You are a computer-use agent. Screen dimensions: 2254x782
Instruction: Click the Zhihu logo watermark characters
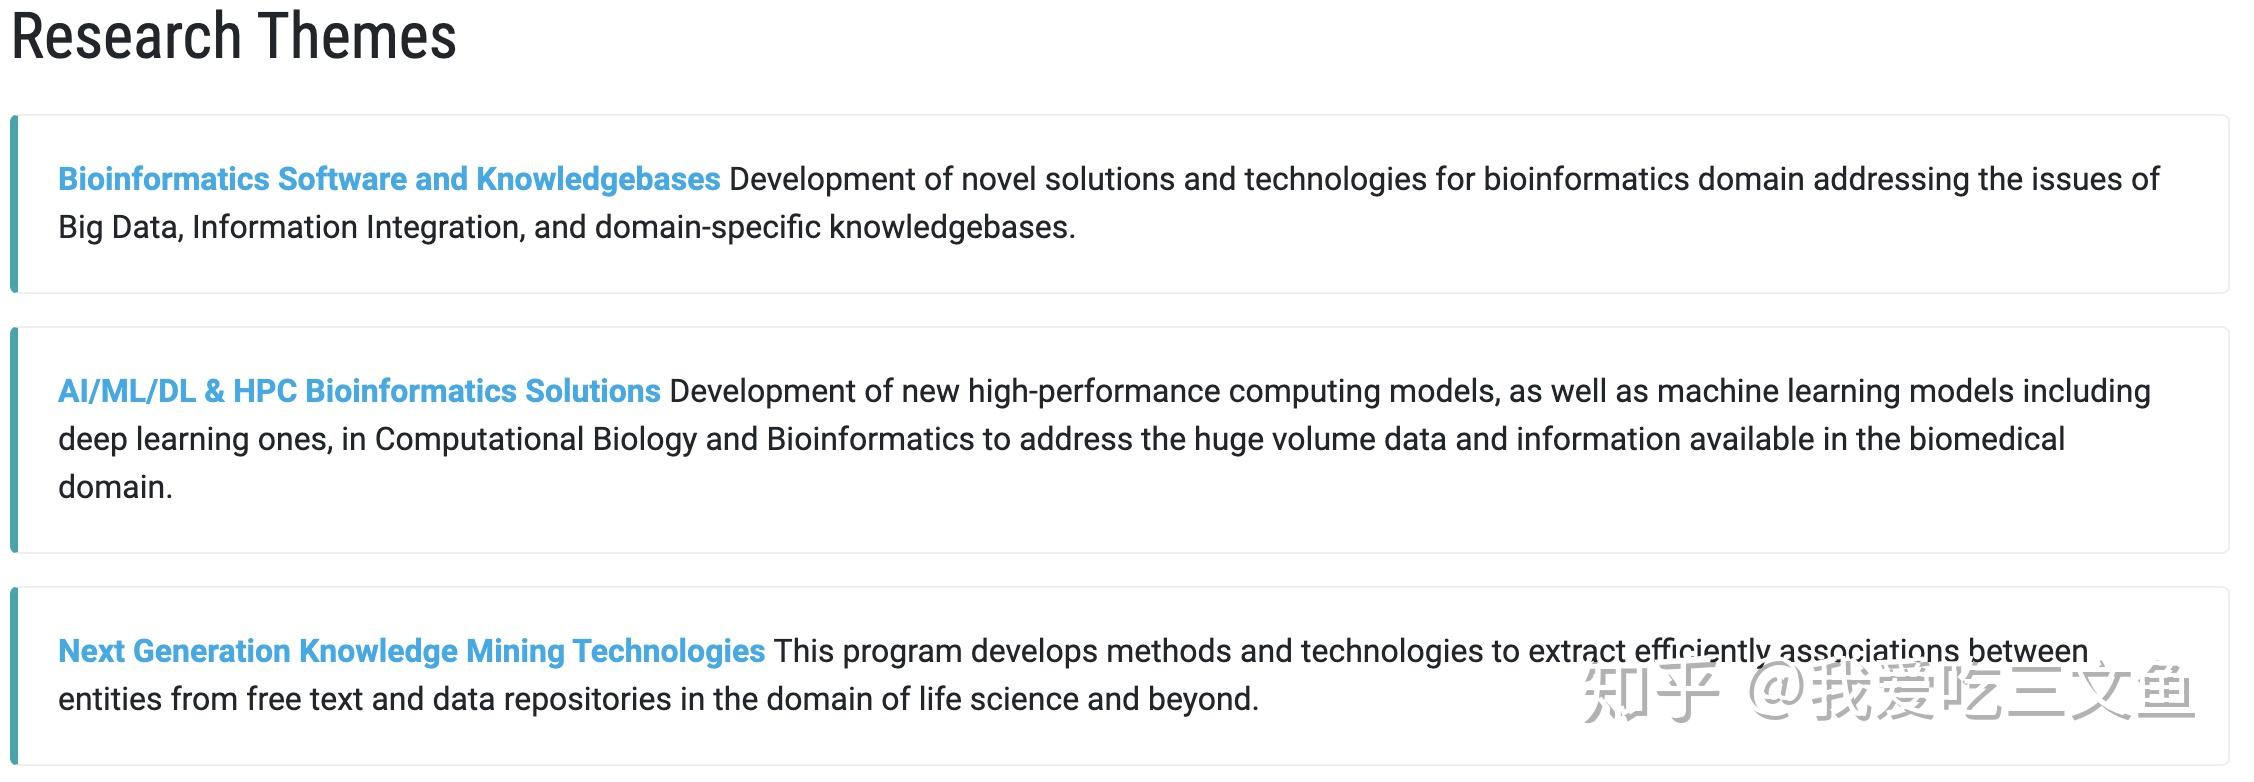[x=1651, y=693]
